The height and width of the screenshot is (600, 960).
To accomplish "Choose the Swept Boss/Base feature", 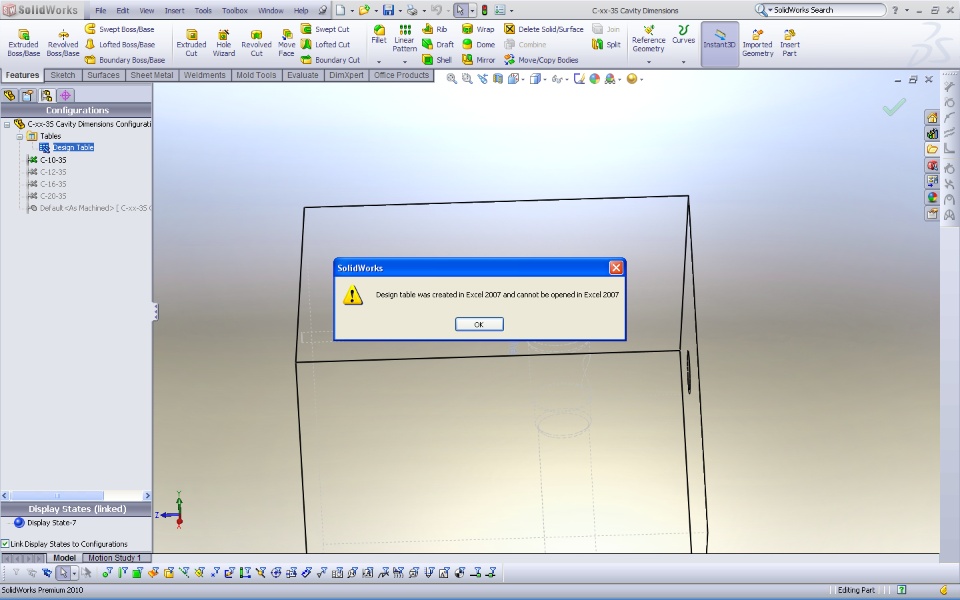I will click(x=119, y=29).
